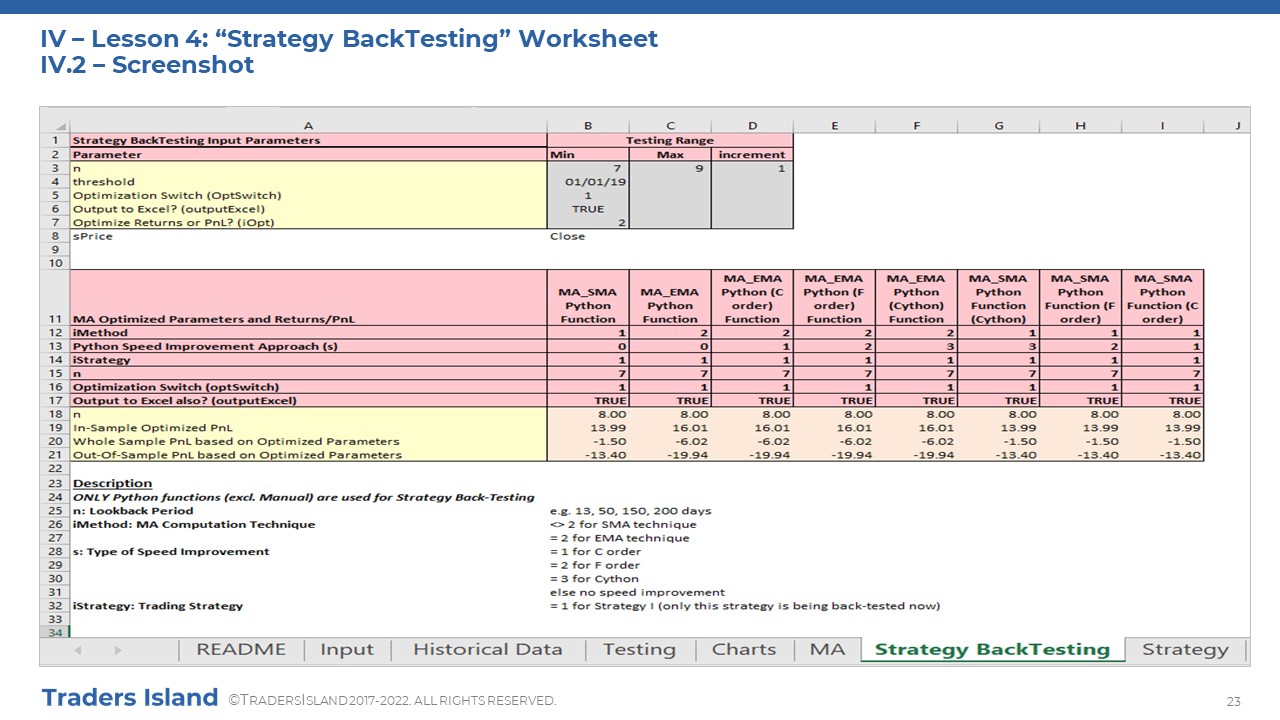Select column C header

click(x=670, y=126)
